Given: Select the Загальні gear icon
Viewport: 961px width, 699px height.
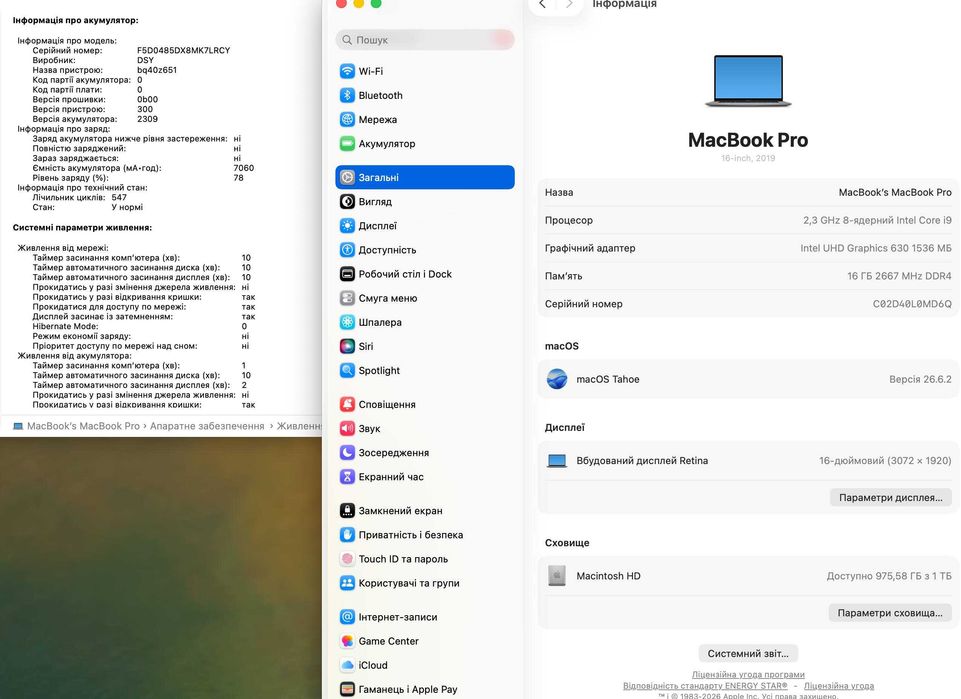Looking at the screenshot, I should [347, 177].
